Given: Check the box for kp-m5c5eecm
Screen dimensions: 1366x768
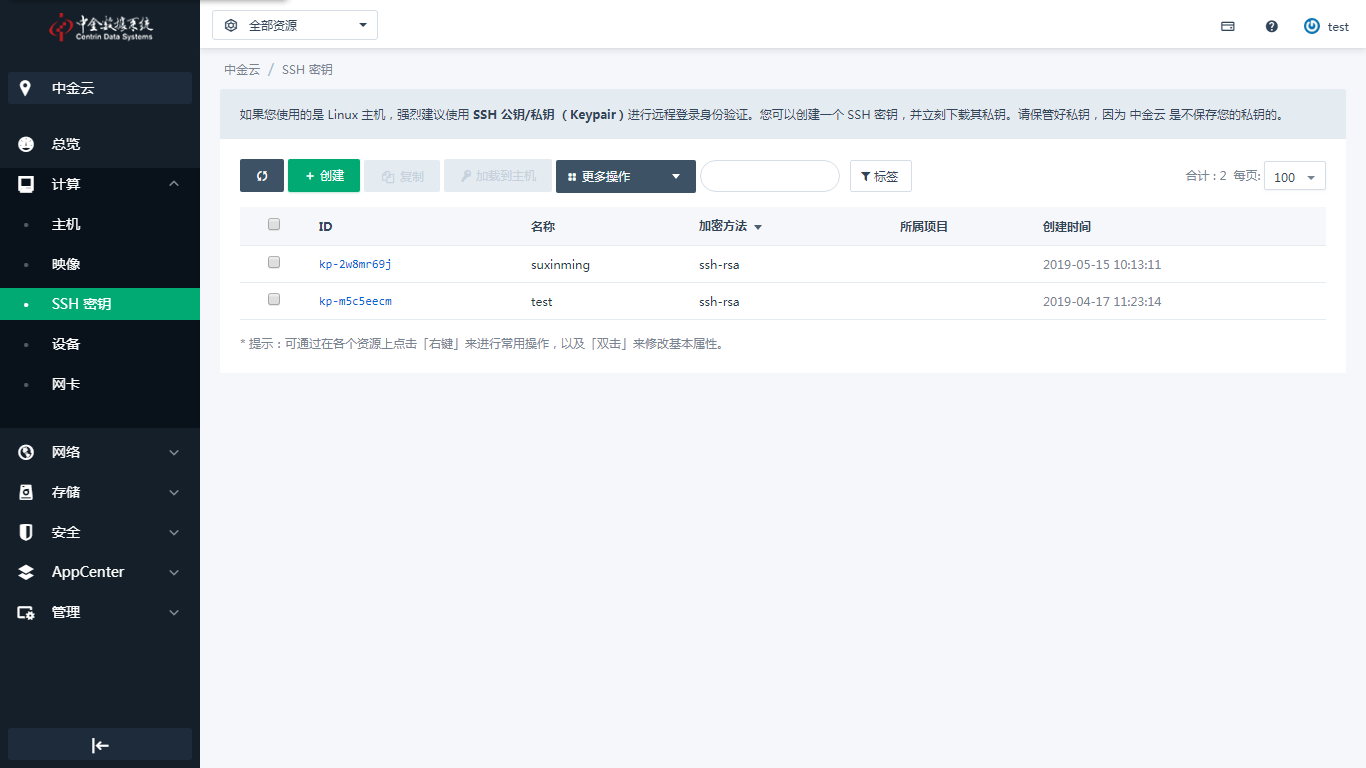Looking at the screenshot, I should [274, 299].
